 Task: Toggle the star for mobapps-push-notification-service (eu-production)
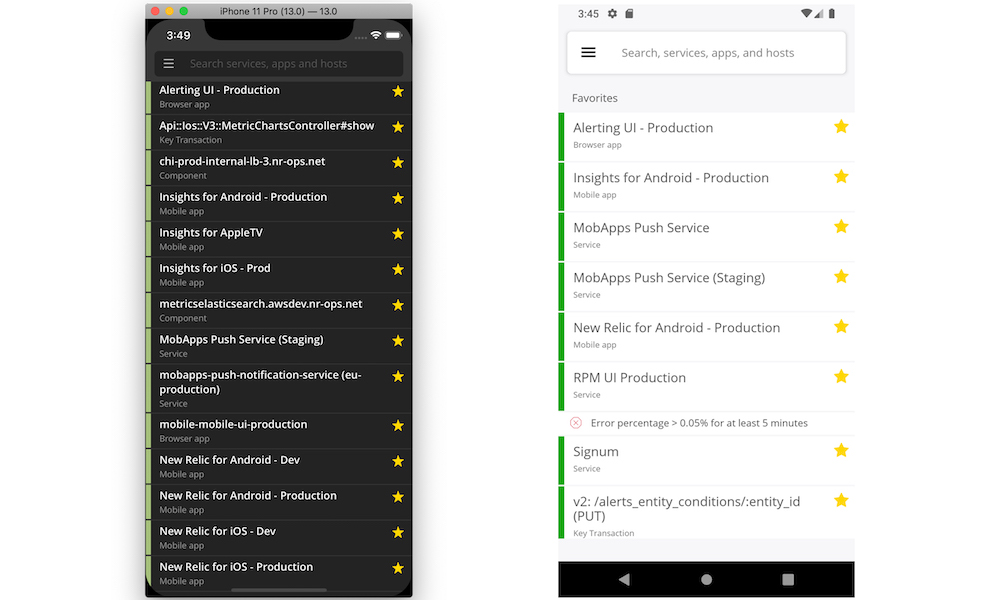pos(398,376)
